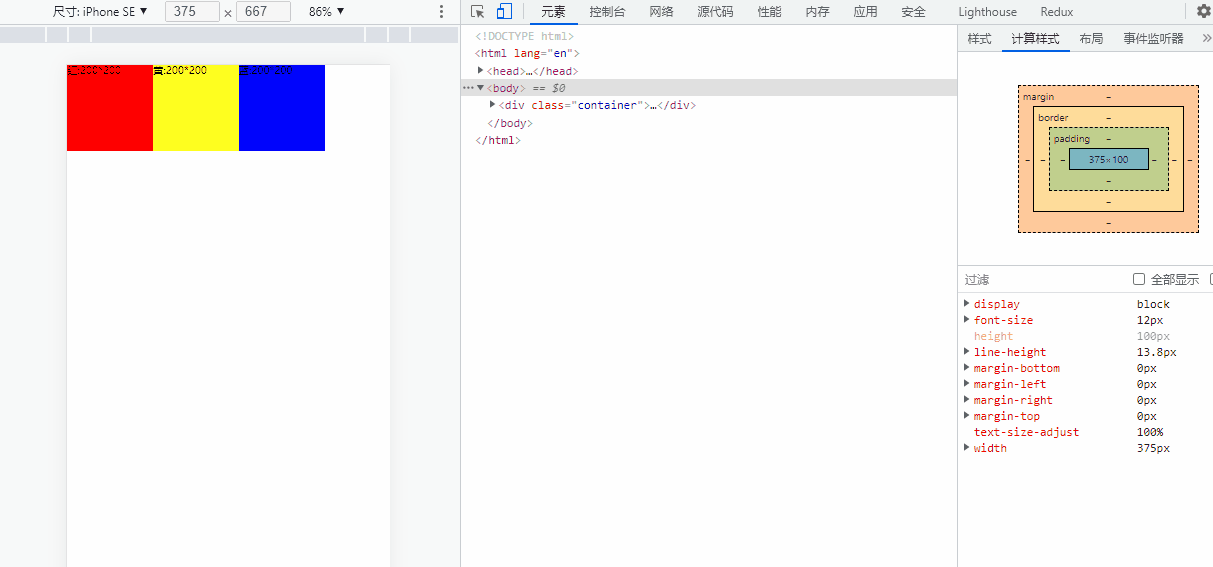
Task: Collapse the body element node
Action: coord(481,88)
